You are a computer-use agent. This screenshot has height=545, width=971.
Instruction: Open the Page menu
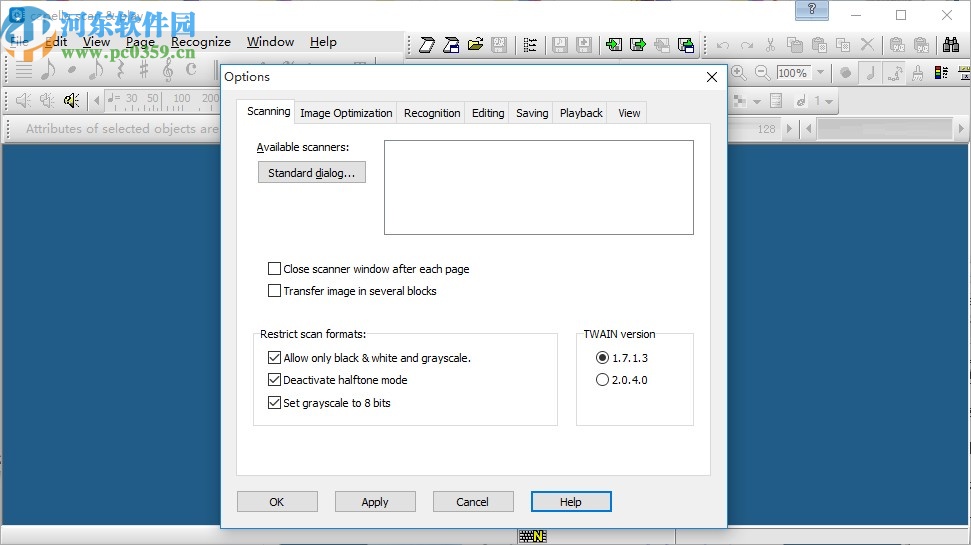140,41
